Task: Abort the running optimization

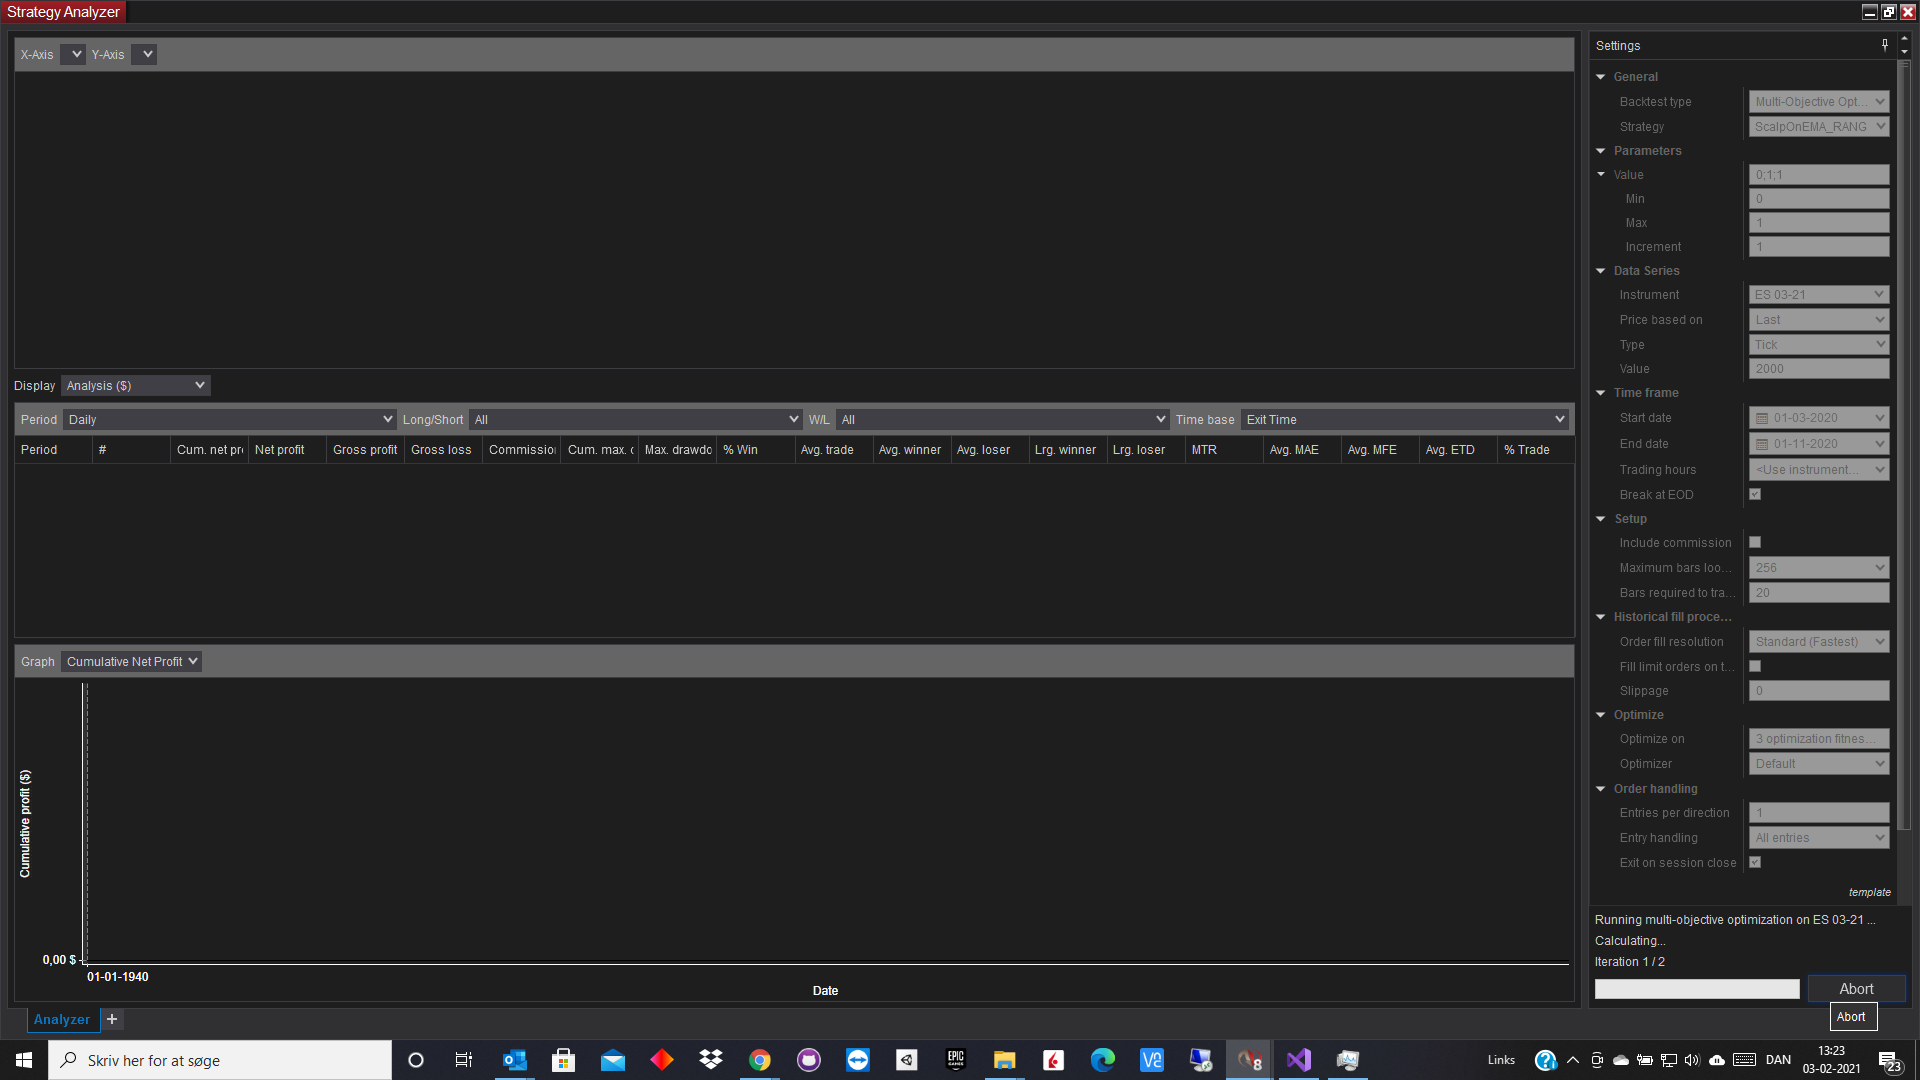Action: 1856,989
